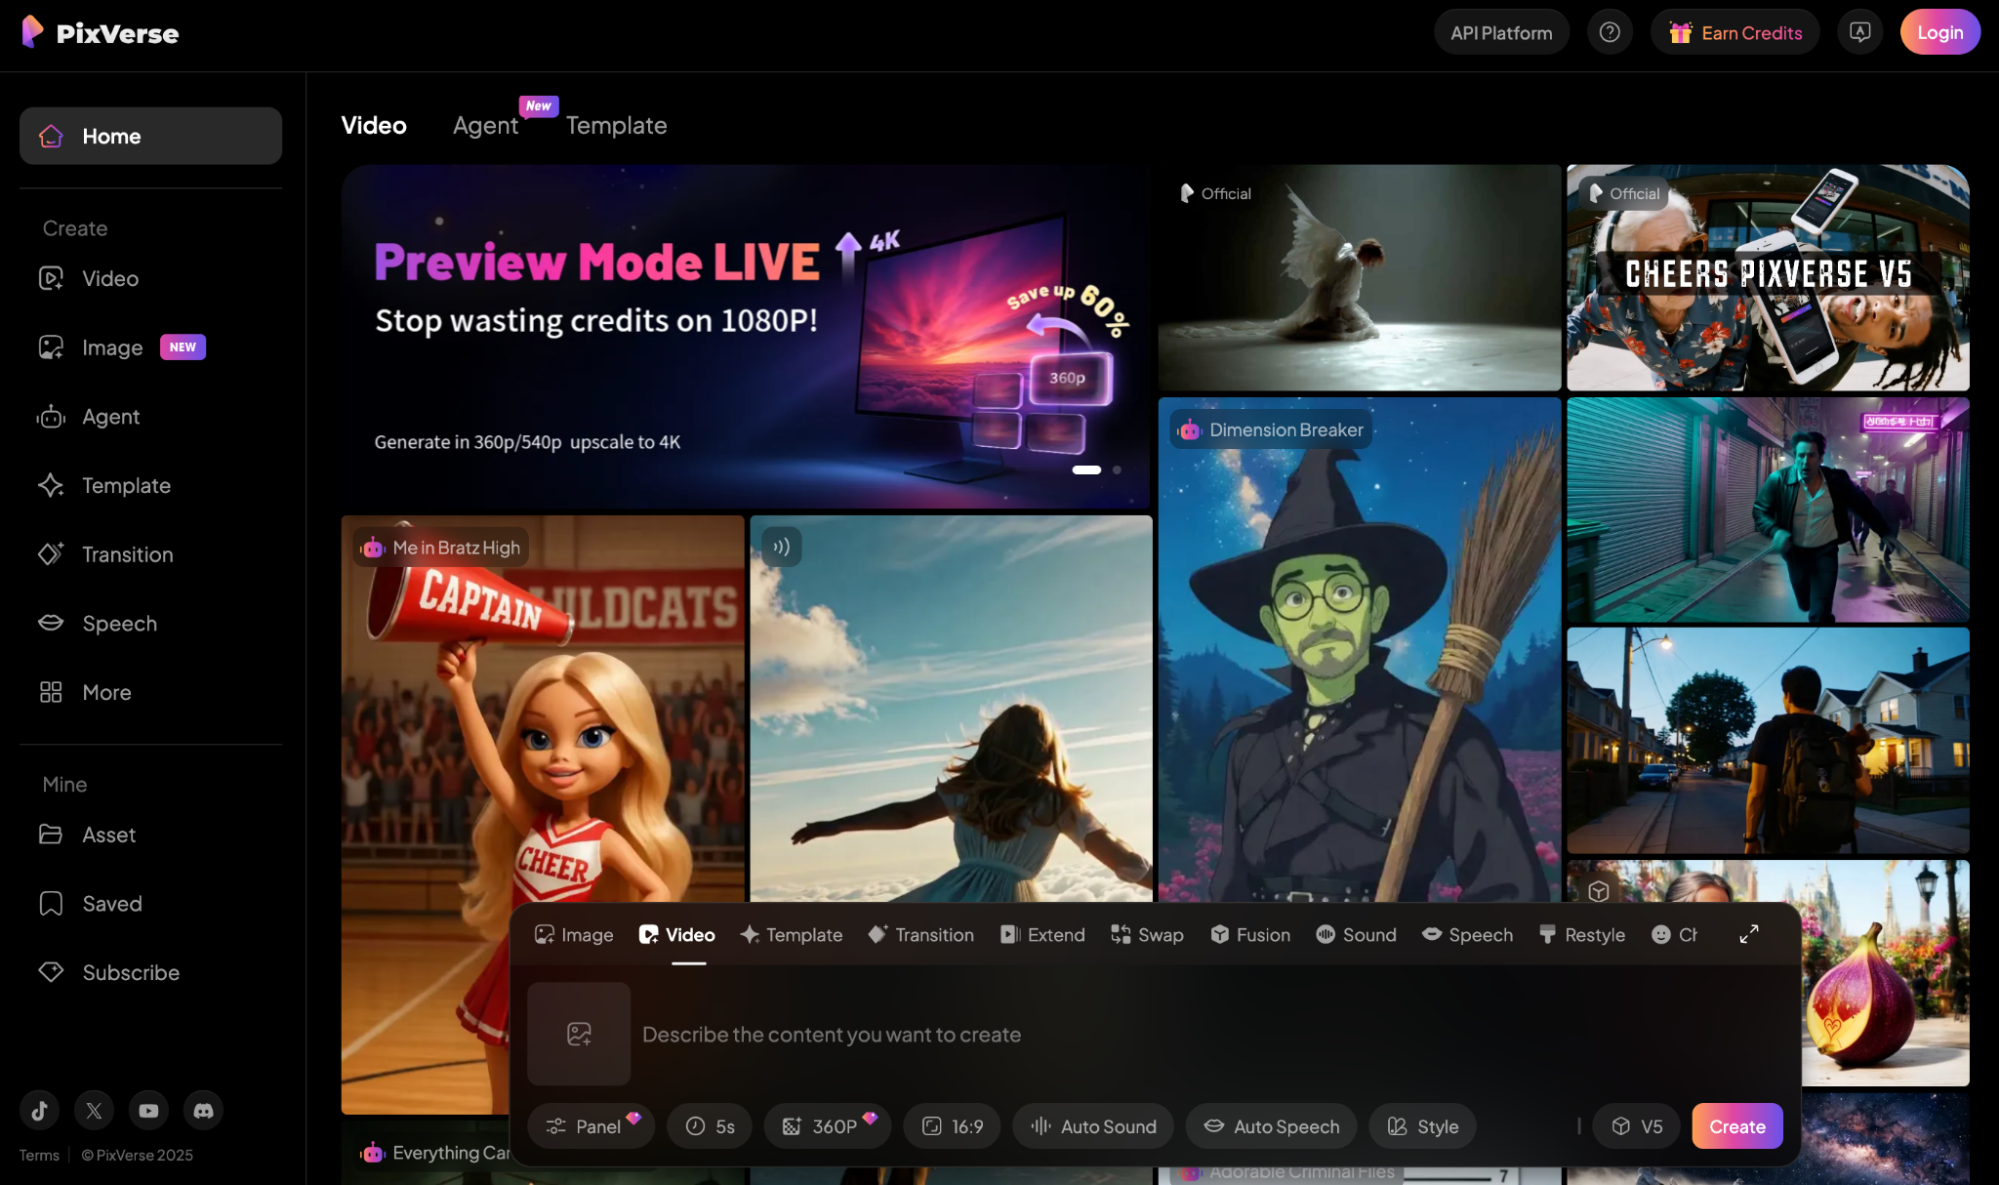The image size is (1999, 1185).
Task: Open the V5 model version dropdown
Action: (1636, 1126)
